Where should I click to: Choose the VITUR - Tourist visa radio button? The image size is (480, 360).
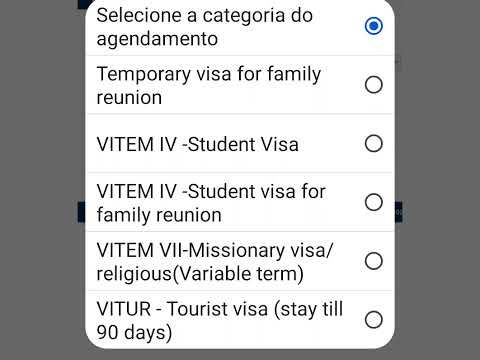[x=373, y=320]
